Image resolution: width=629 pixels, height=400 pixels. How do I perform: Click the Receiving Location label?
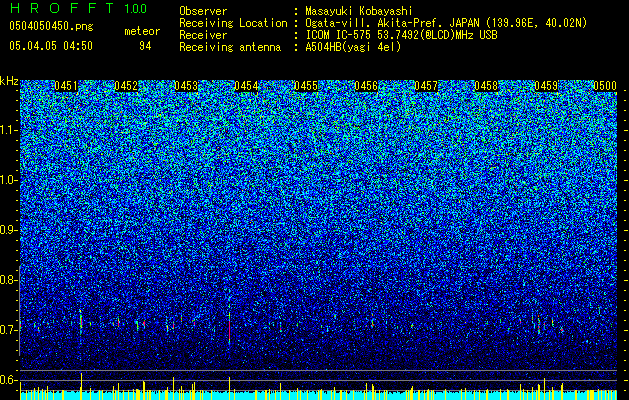coord(233,23)
